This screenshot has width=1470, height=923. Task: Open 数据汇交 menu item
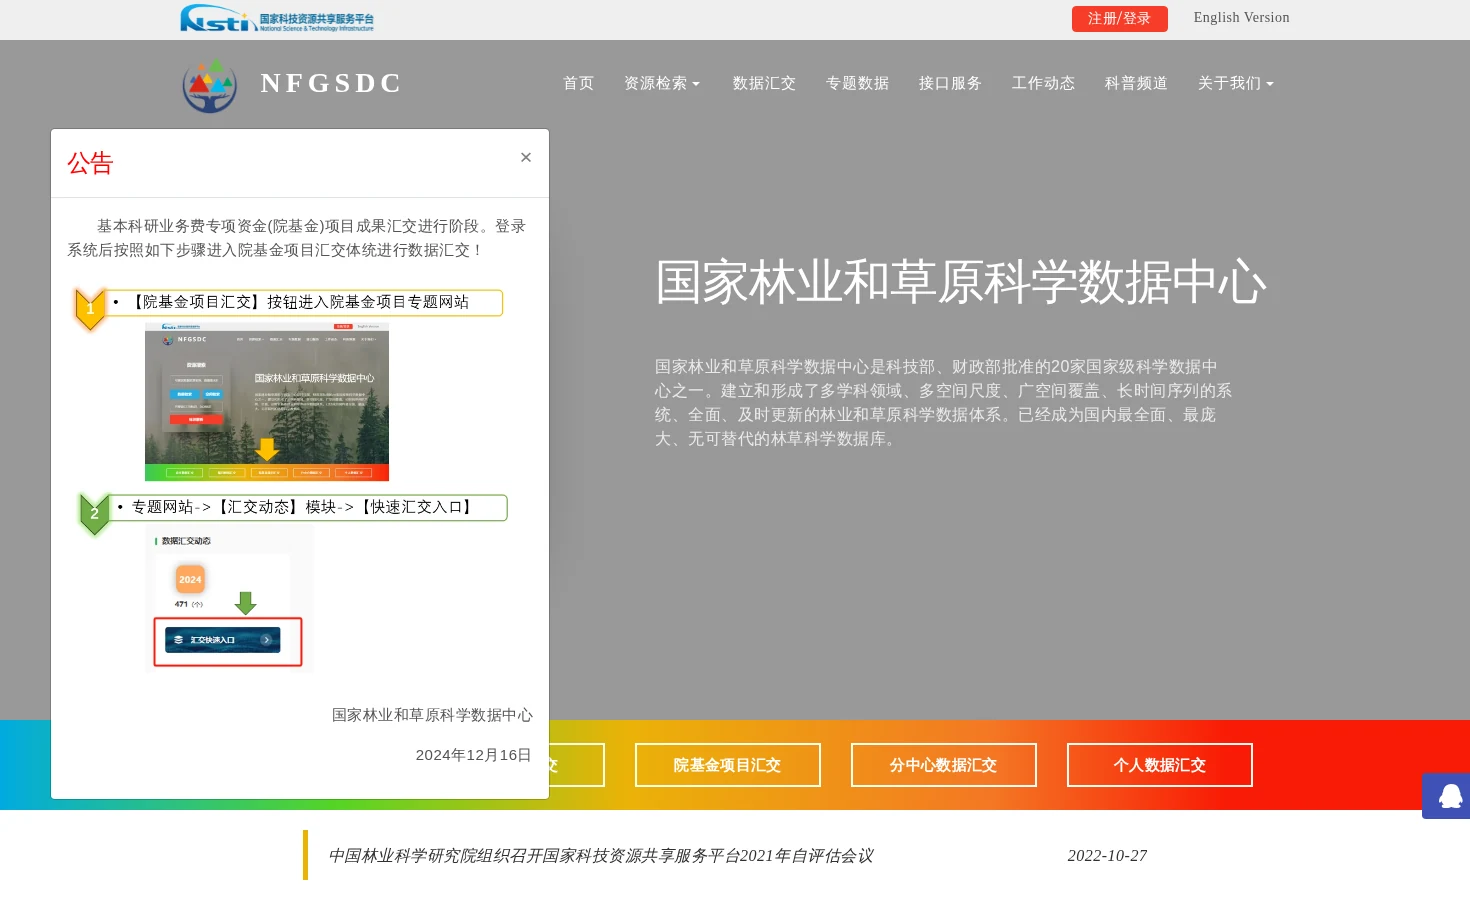[764, 83]
